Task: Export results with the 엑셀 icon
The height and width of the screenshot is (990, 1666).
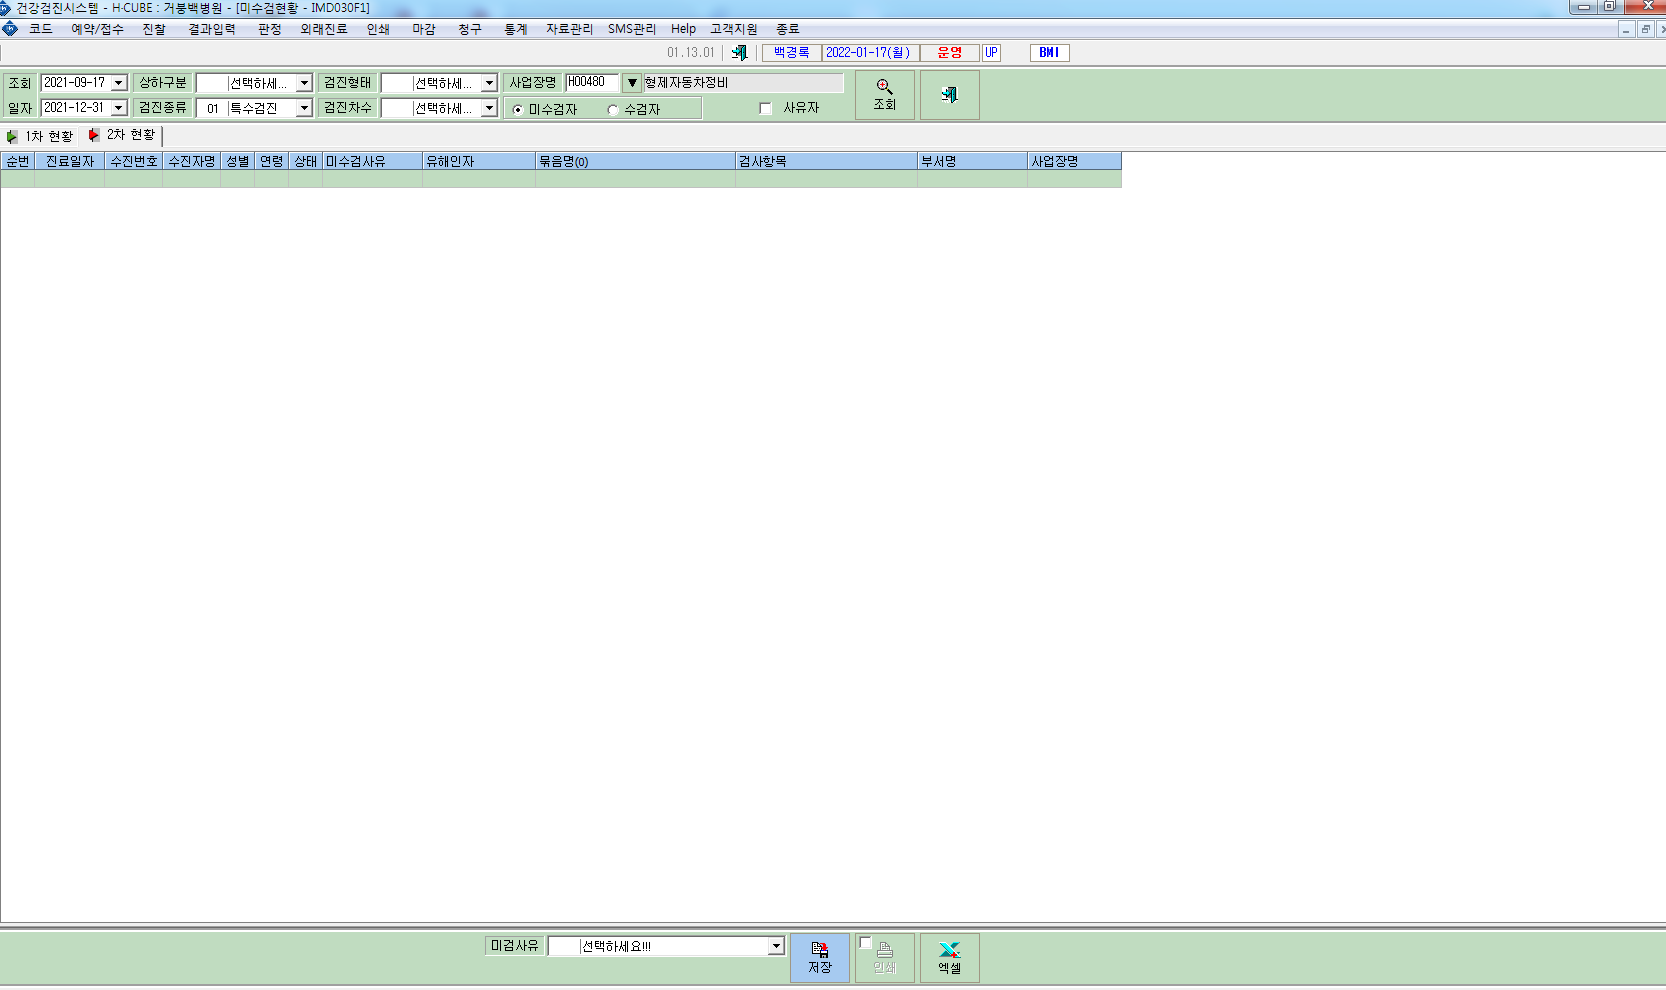Action: 950,958
